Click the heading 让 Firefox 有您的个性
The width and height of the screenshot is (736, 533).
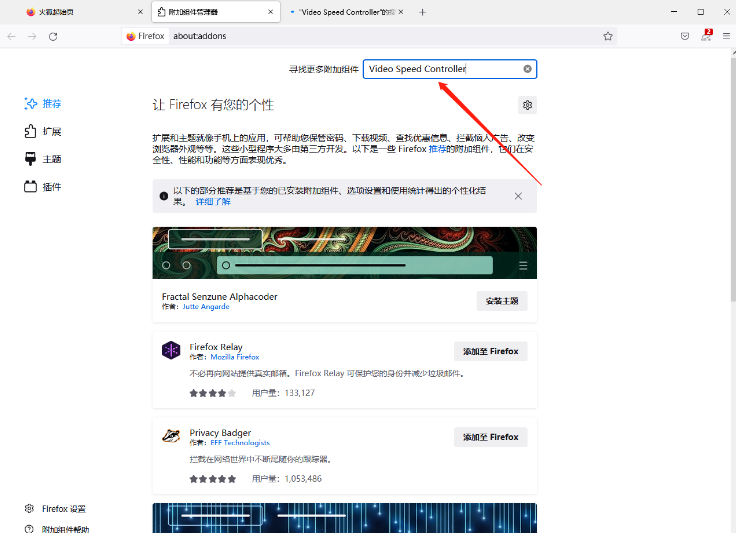213,105
